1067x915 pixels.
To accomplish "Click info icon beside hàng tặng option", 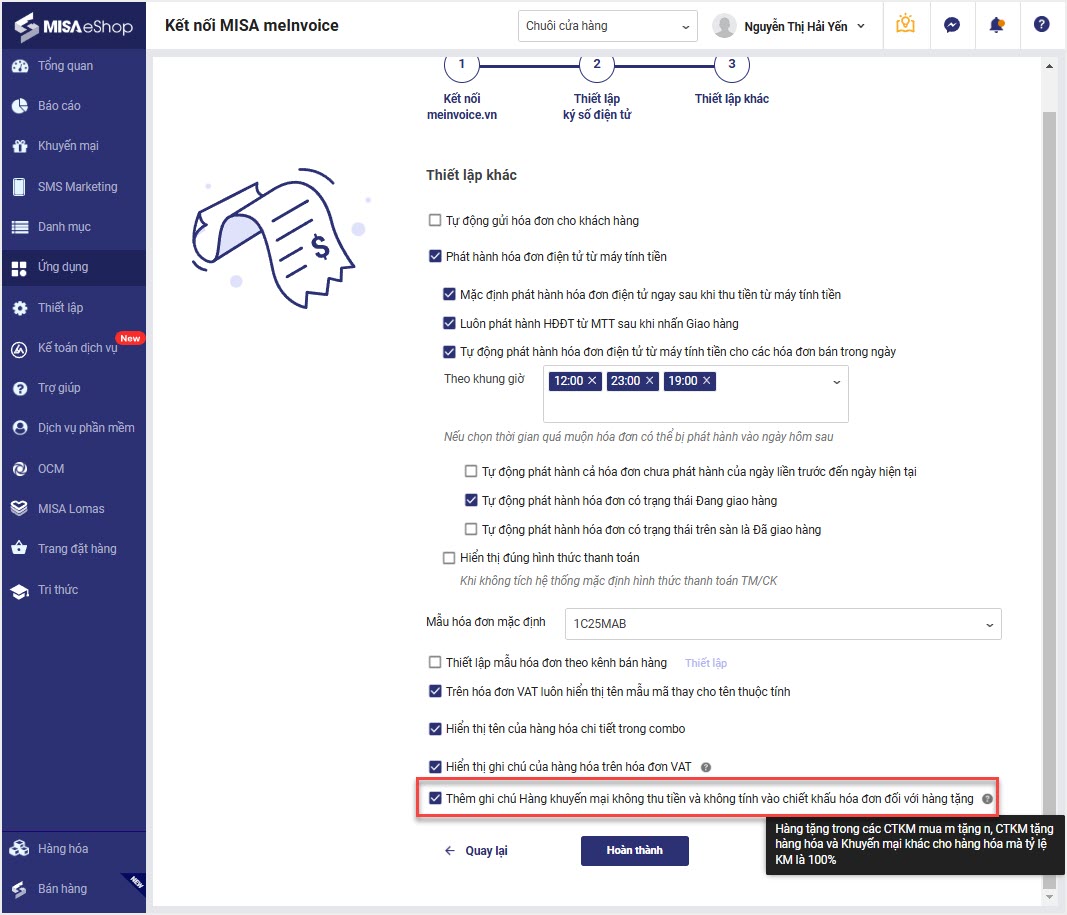I will [987, 799].
